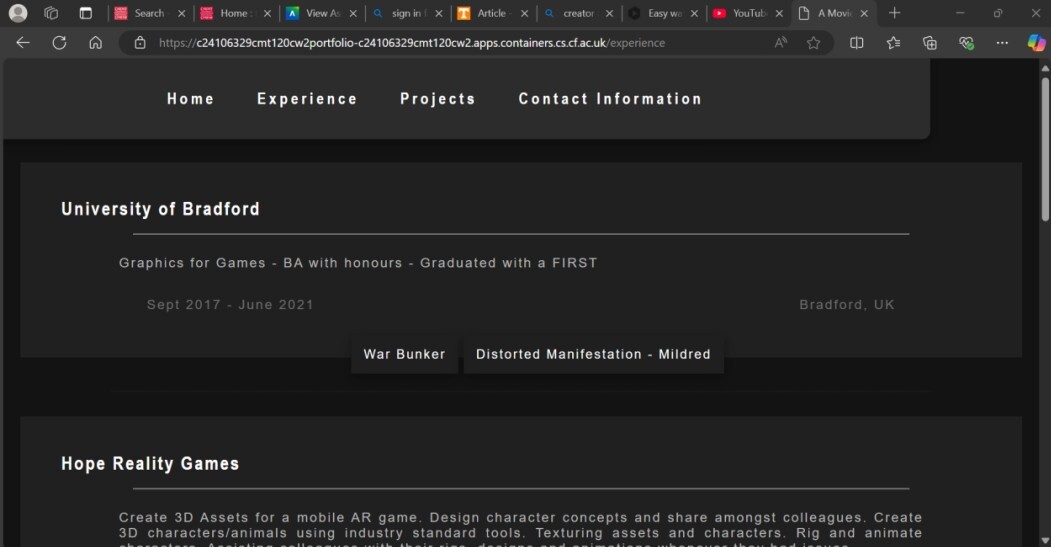Go back with the back arrow

tap(23, 43)
